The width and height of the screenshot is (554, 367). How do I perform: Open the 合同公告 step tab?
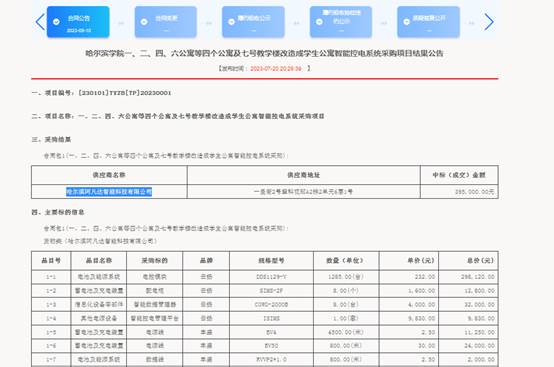pyautogui.click(x=78, y=22)
